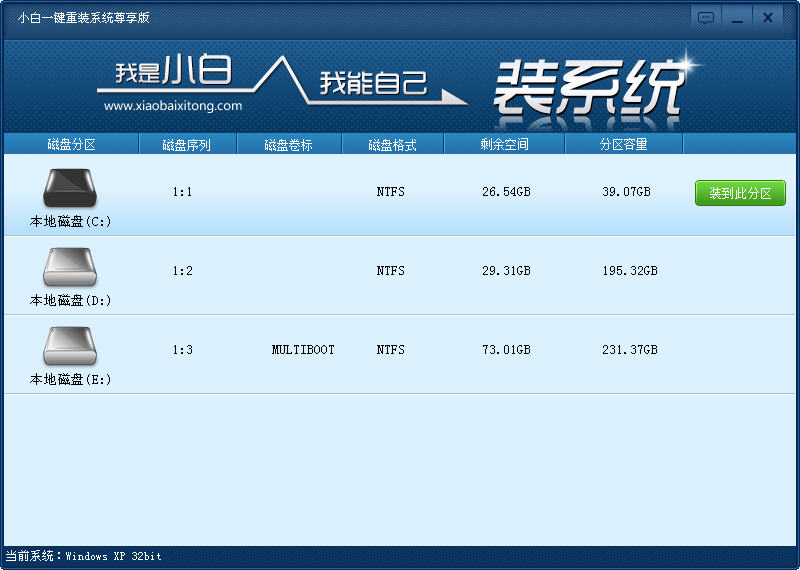Image resolution: width=800 pixels, height=570 pixels.
Task: Click the 磁盘序列 column header
Action: click(x=187, y=145)
